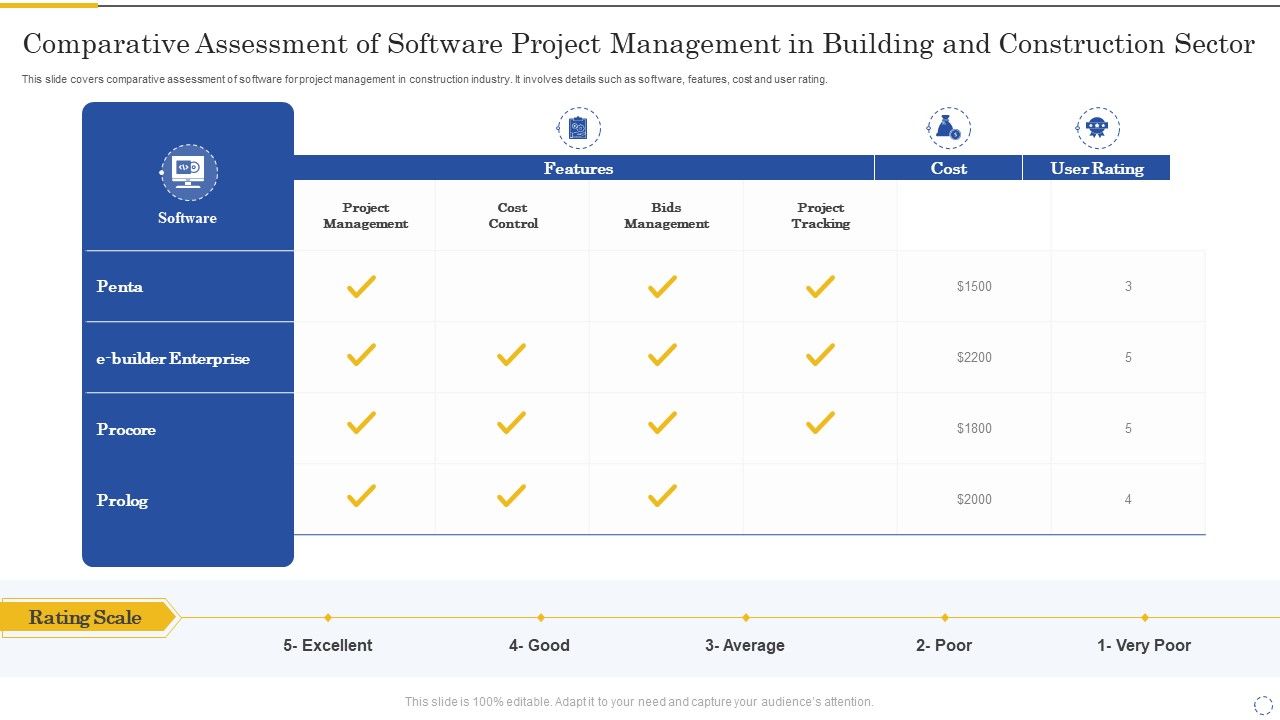The image size is (1280, 720).
Task: Select the Project Tracking column heading
Action: point(820,216)
